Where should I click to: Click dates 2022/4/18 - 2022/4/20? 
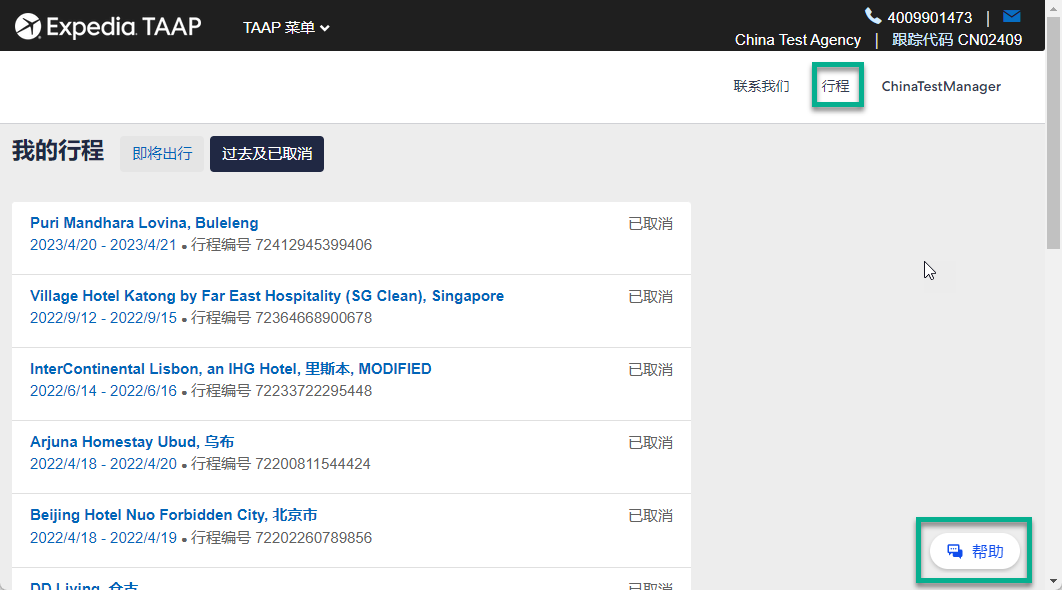pos(103,464)
